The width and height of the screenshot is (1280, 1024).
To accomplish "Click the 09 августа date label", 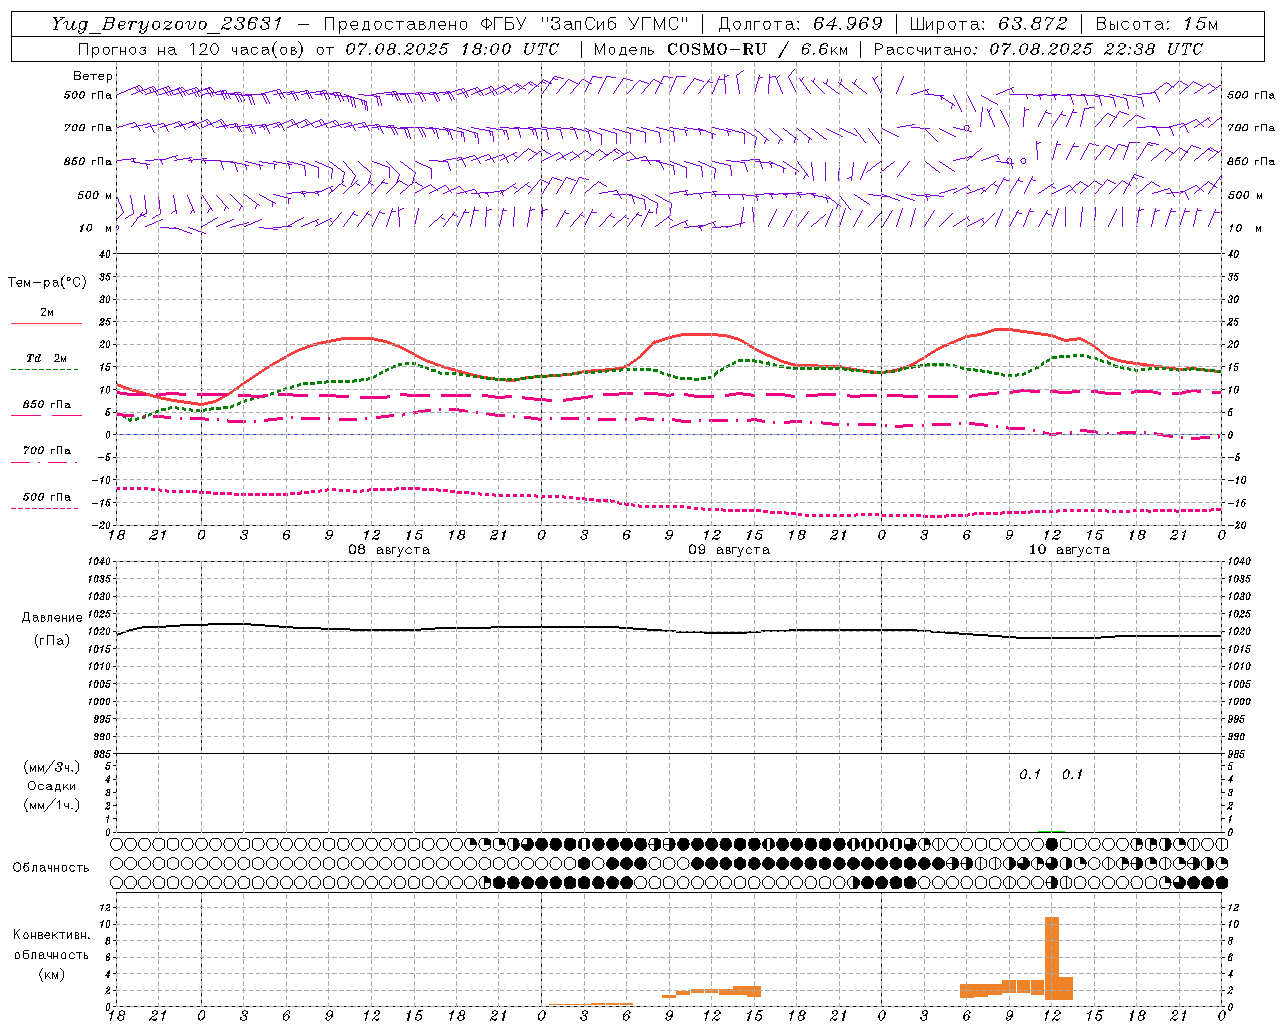I will (x=729, y=550).
